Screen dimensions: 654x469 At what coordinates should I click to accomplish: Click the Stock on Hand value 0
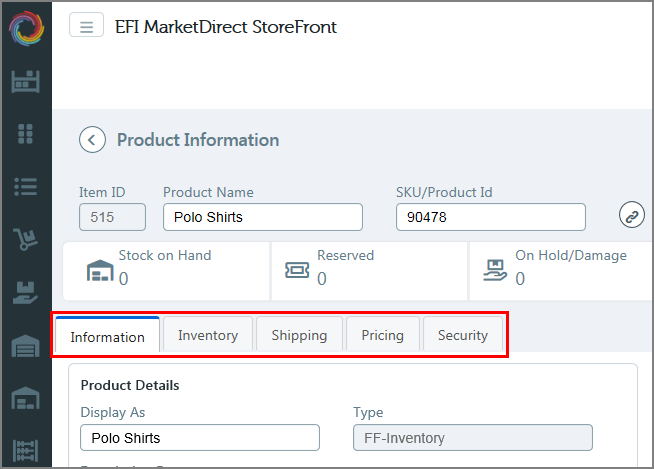(123, 279)
